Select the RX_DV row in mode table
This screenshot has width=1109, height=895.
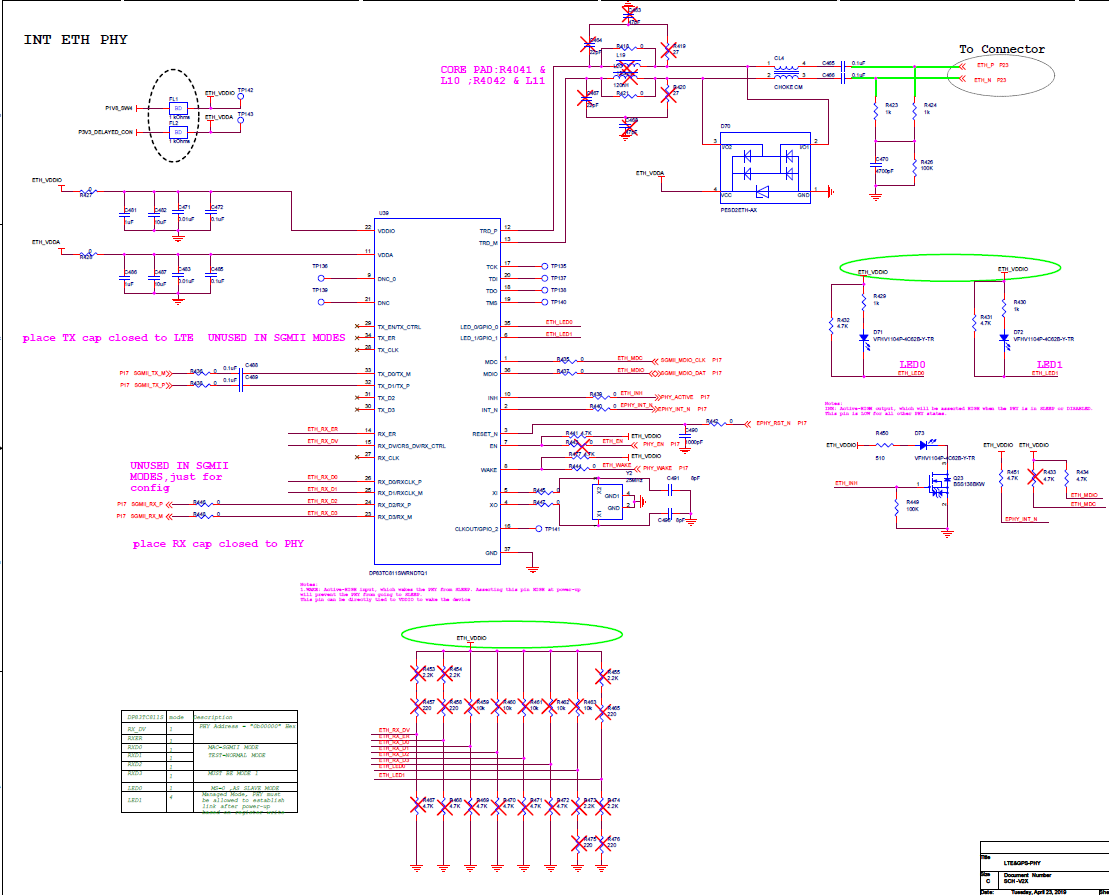(209, 728)
